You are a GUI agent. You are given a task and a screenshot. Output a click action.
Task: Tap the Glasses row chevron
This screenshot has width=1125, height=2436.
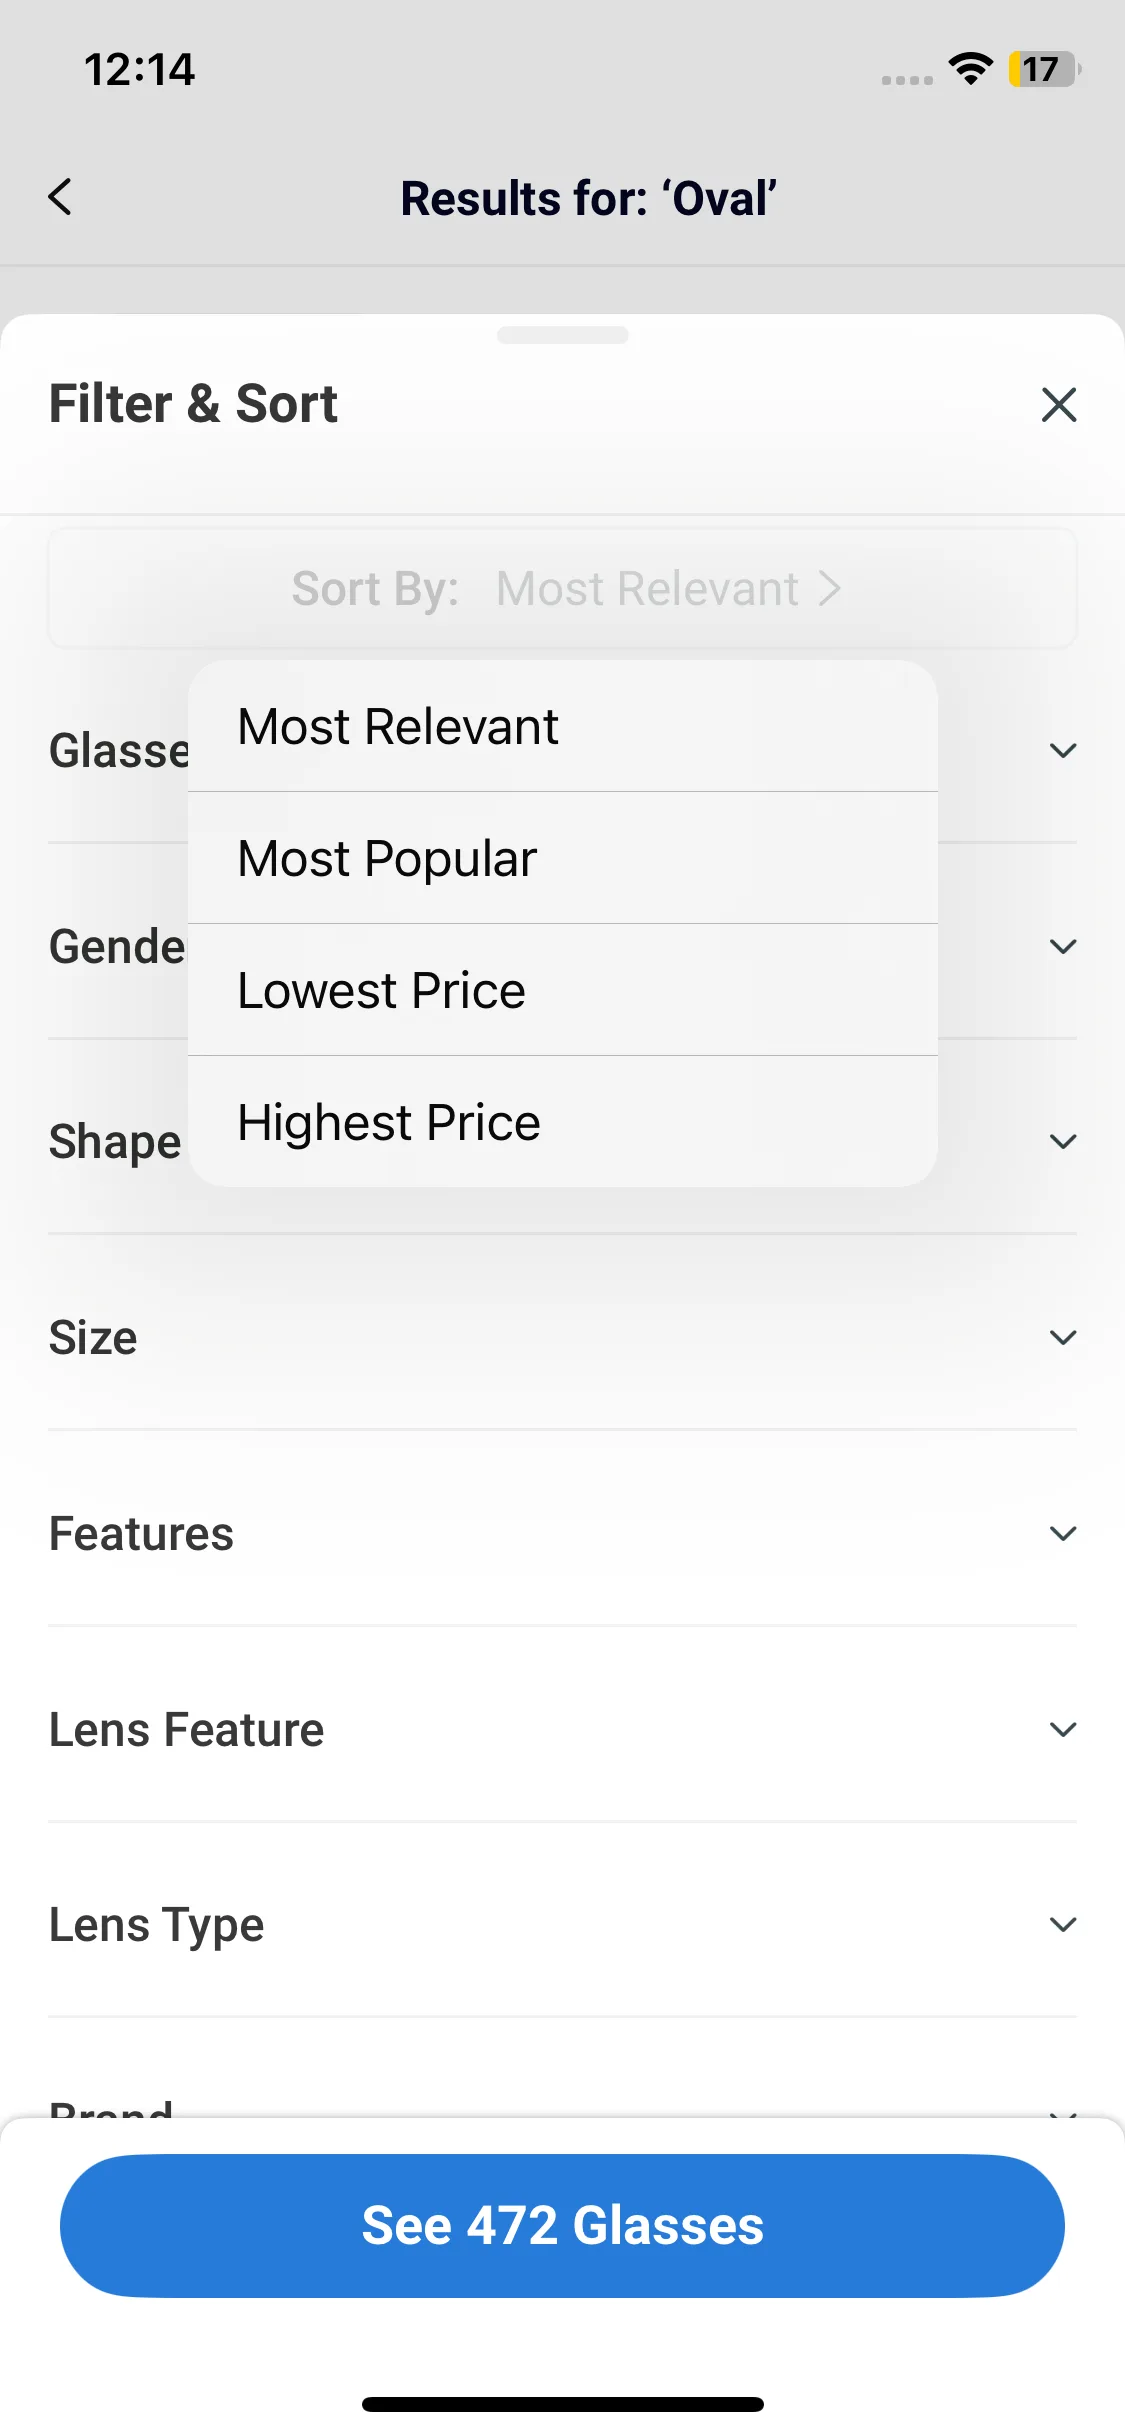[1062, 750]
